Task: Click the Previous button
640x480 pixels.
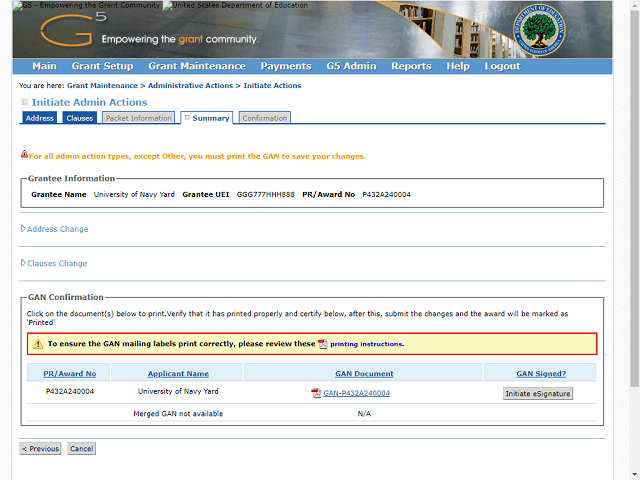Action: [40, 449]
